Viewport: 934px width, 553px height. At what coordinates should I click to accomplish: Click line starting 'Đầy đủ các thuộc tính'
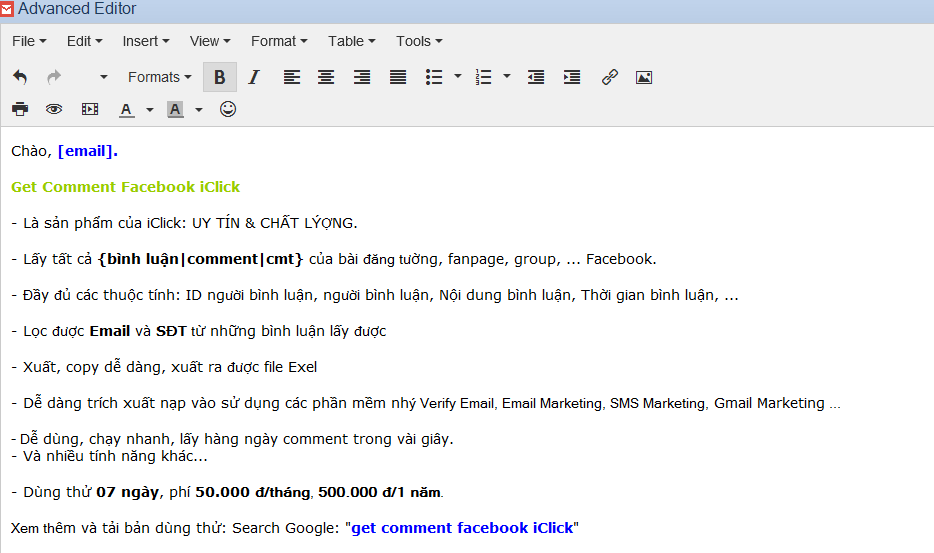(375, 296)
